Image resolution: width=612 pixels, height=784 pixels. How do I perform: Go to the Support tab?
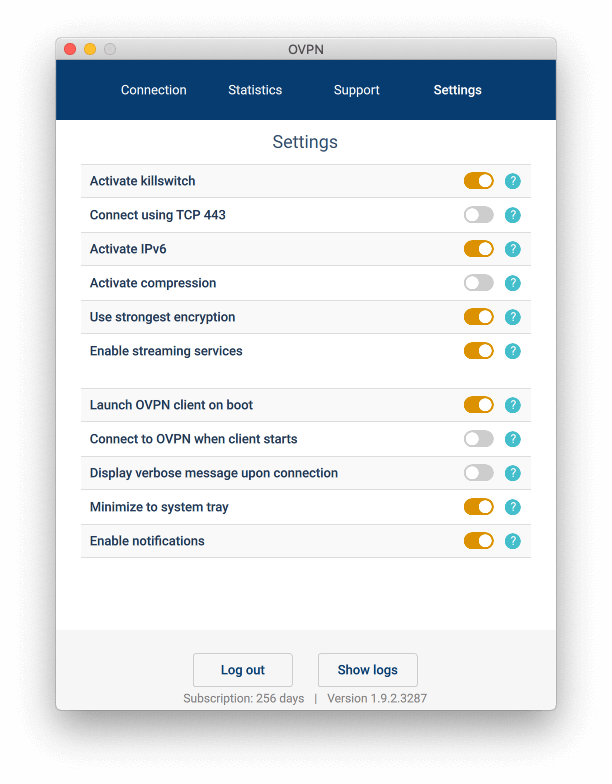356,90
